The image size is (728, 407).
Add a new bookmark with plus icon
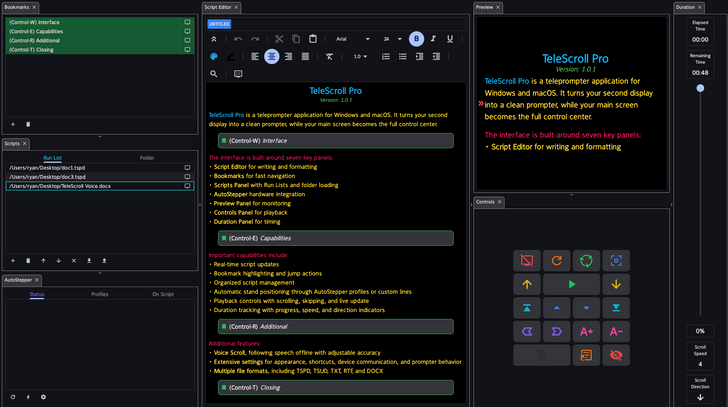click(13, 124)
